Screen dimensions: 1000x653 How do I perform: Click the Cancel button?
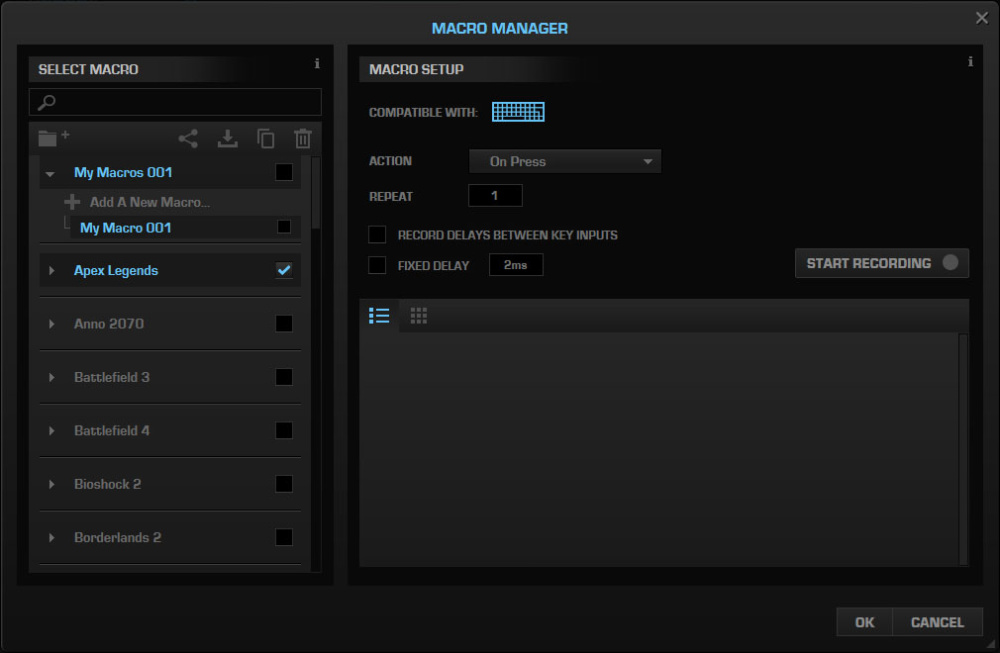937,622
